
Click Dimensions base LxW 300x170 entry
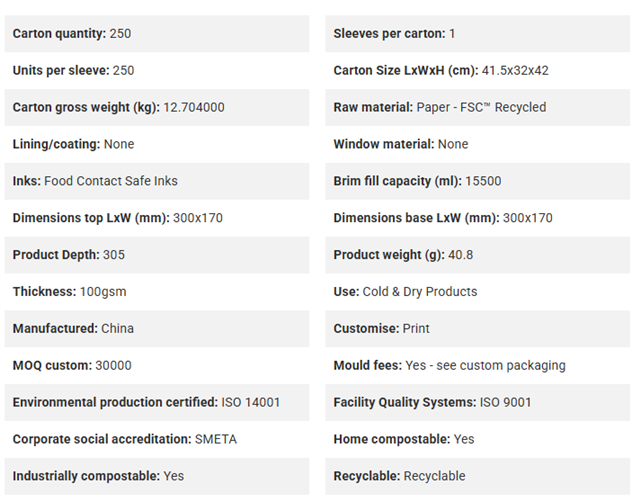click(443, 218)
